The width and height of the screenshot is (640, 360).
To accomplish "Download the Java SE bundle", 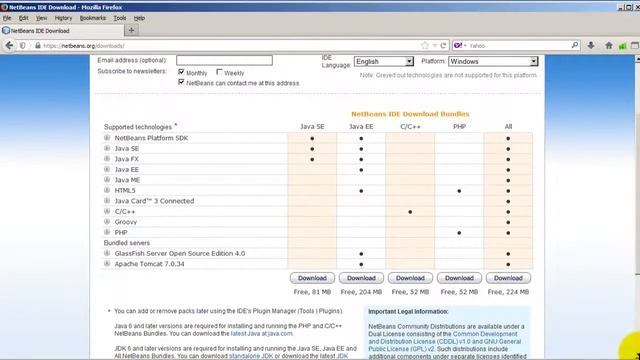I will [312, 278].
